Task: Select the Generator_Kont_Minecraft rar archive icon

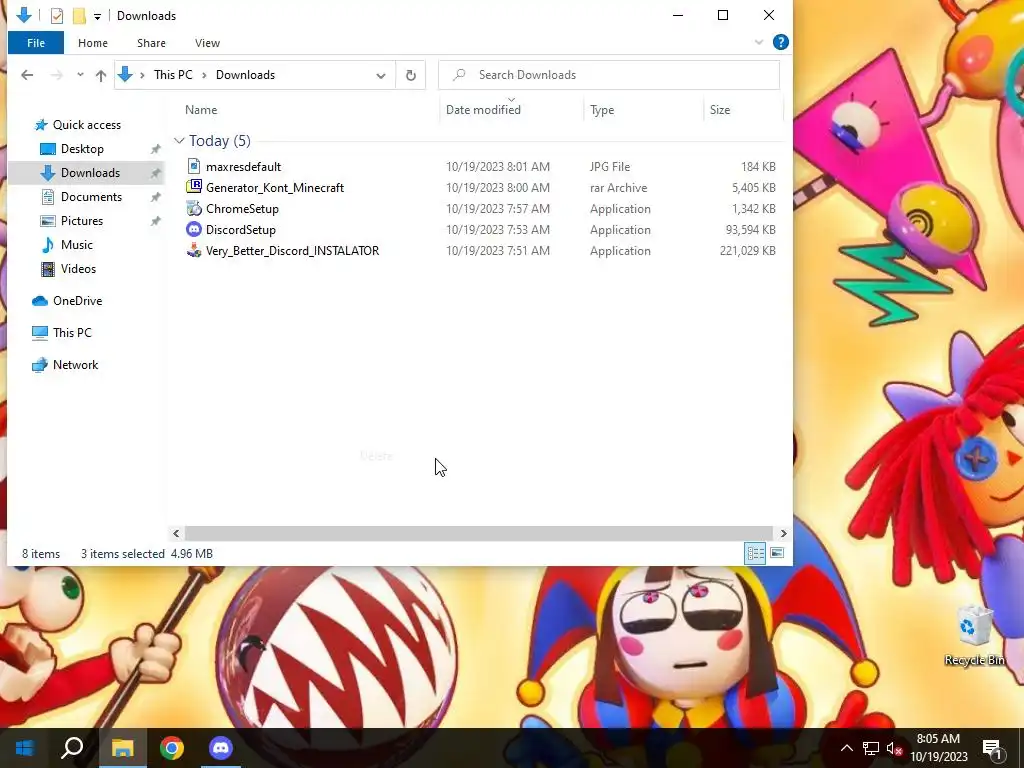Action: tap(194, 187)
